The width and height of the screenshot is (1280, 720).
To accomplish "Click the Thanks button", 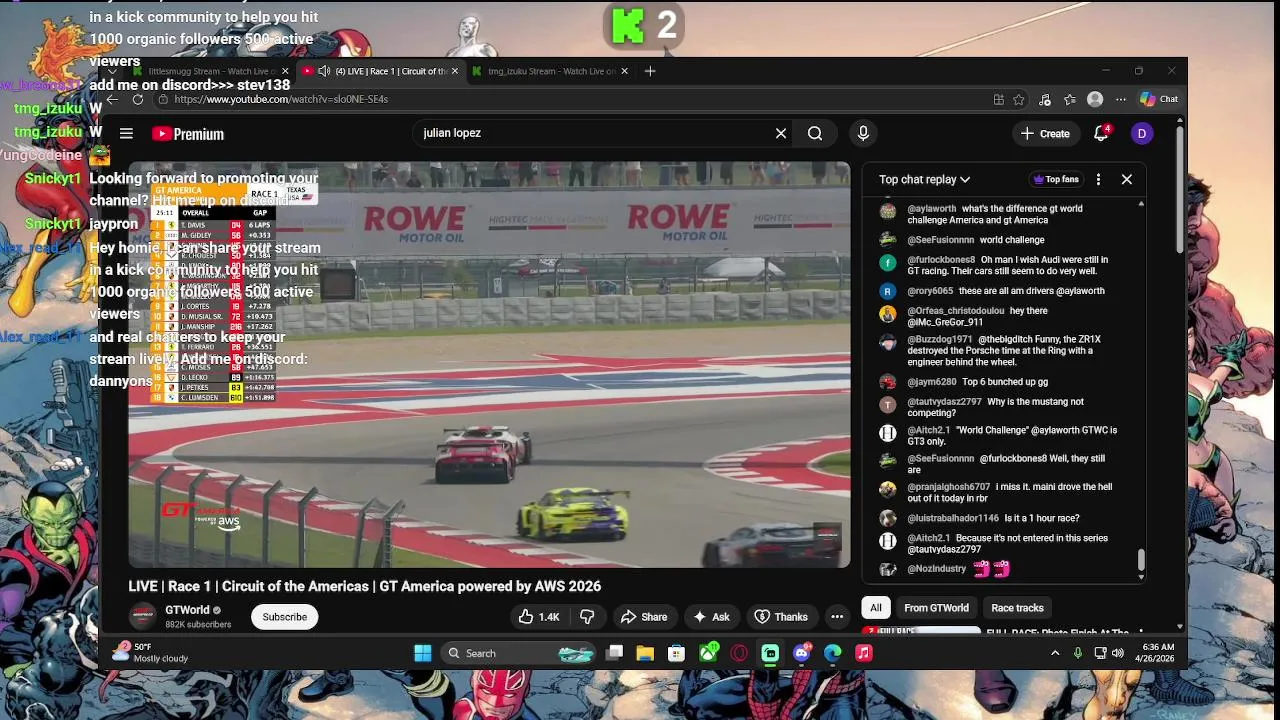I will pos(781,617).
